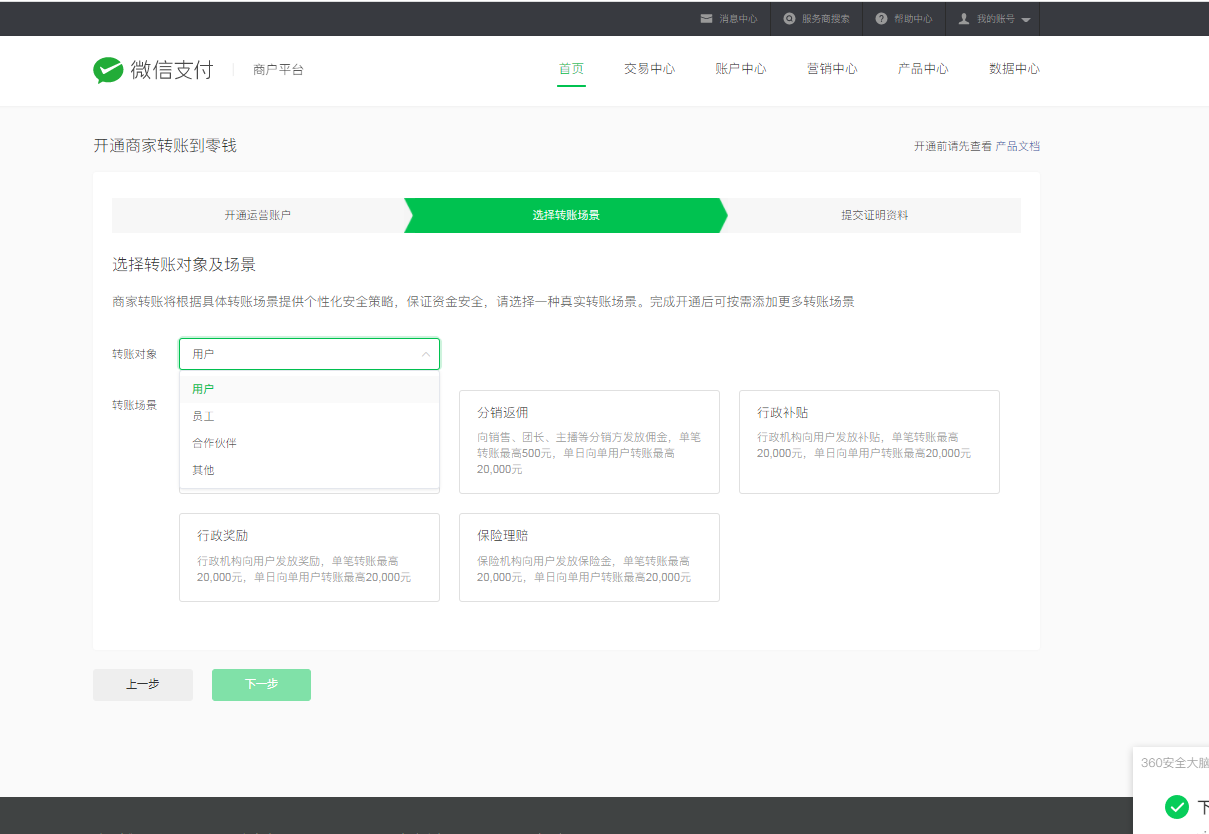The height and width of the screenshot is (834, 1209).
Task: Collapse the 转账对象 dropdown chevron
Action: click(x=426, y=354)
